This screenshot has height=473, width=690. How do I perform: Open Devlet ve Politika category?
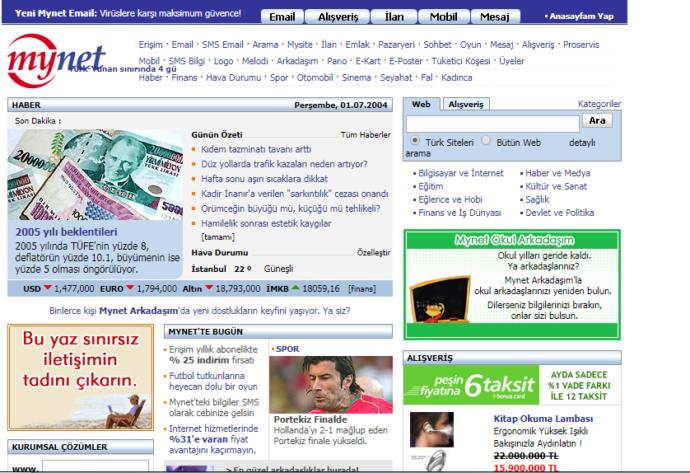(x=559, y=213)
